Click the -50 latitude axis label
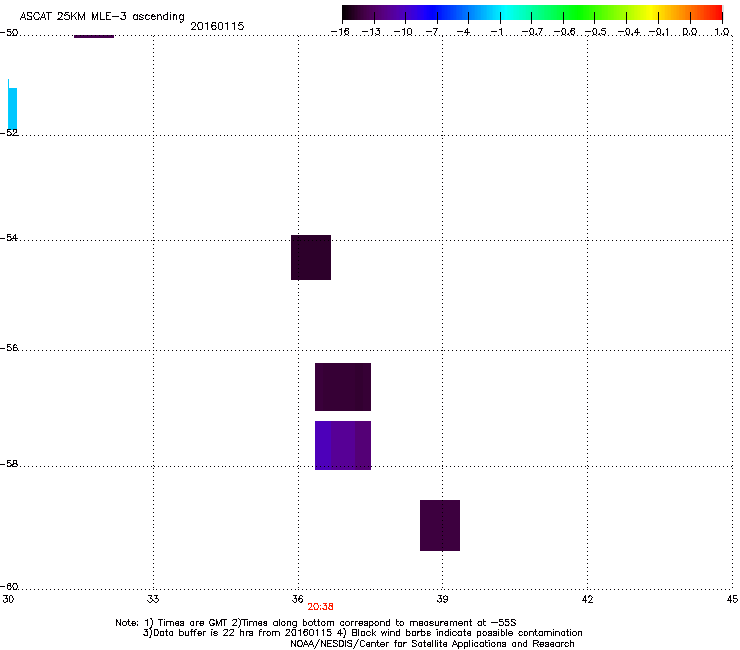 pos(9,33)
